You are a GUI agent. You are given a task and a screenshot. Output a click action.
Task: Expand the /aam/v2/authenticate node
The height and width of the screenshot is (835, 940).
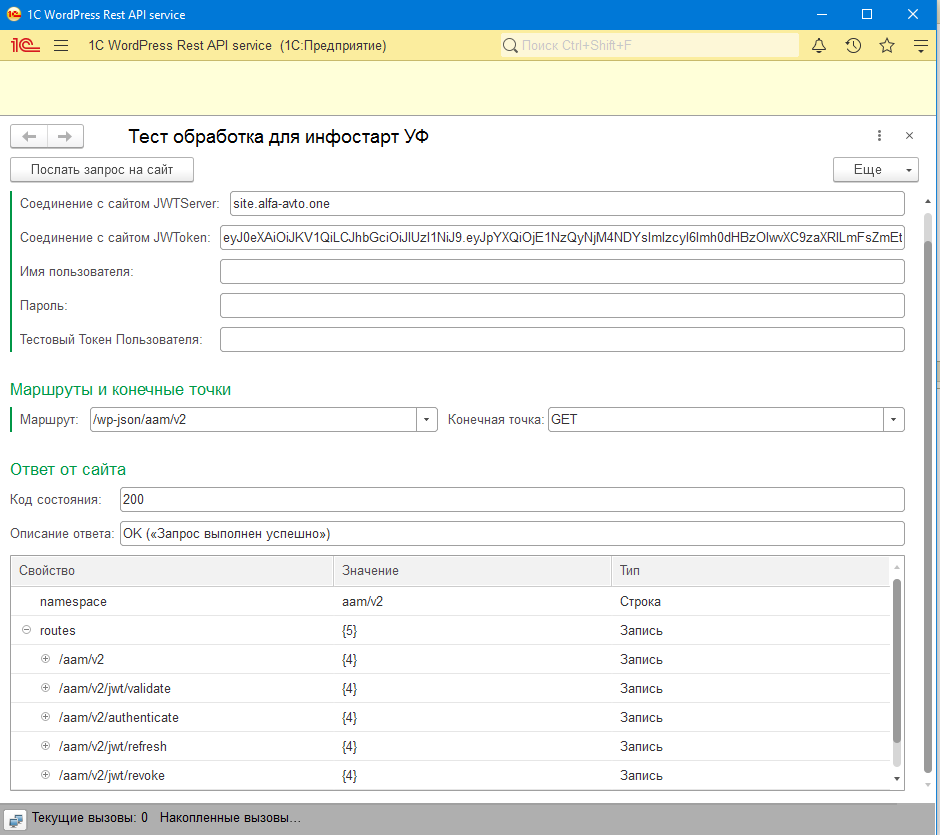click(x=46, y=717)
